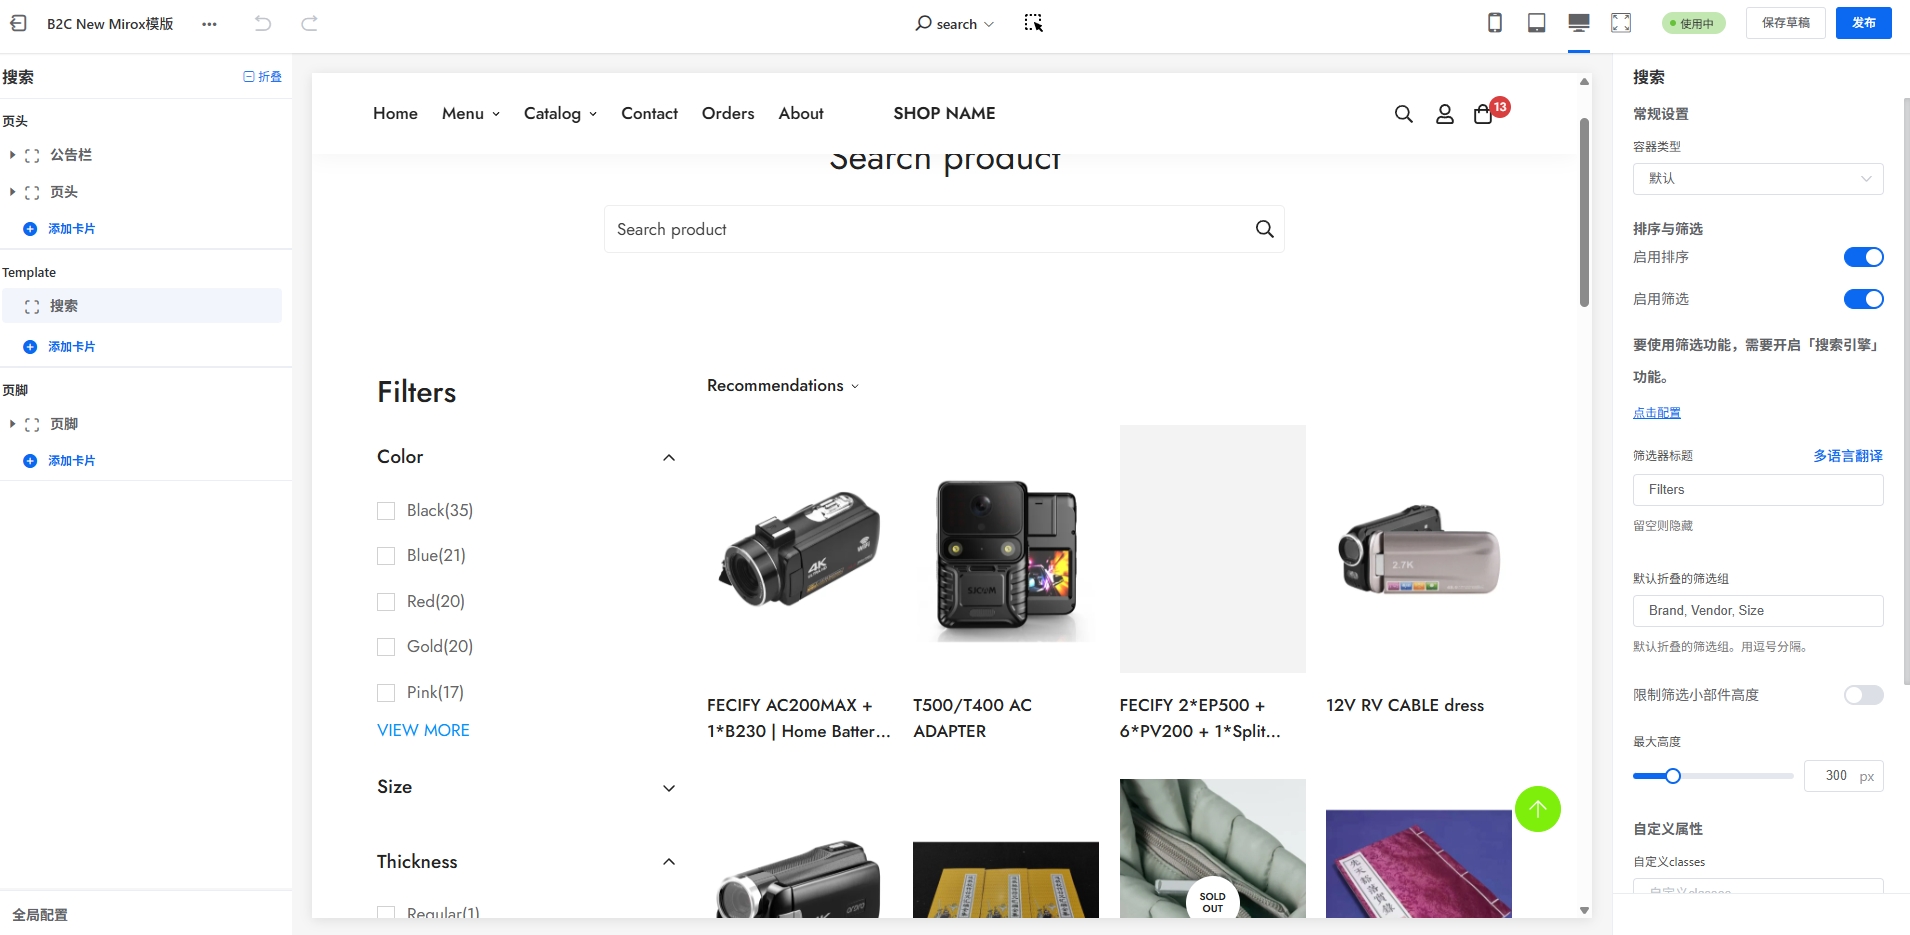Switch to tablet device preview
1910x935 pixels.
[1537, 23]
